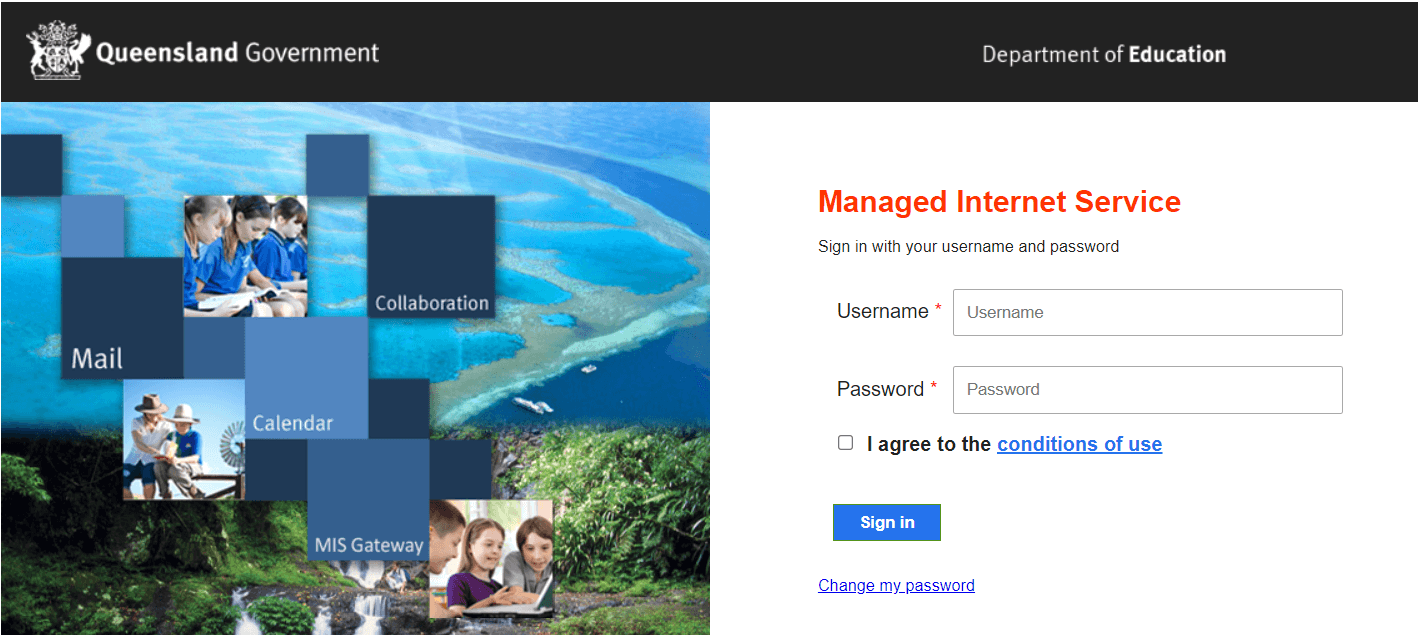The image size is (1420, 635).
Task: Click the Collaboration tile in the banner
Action: [431, 257]
